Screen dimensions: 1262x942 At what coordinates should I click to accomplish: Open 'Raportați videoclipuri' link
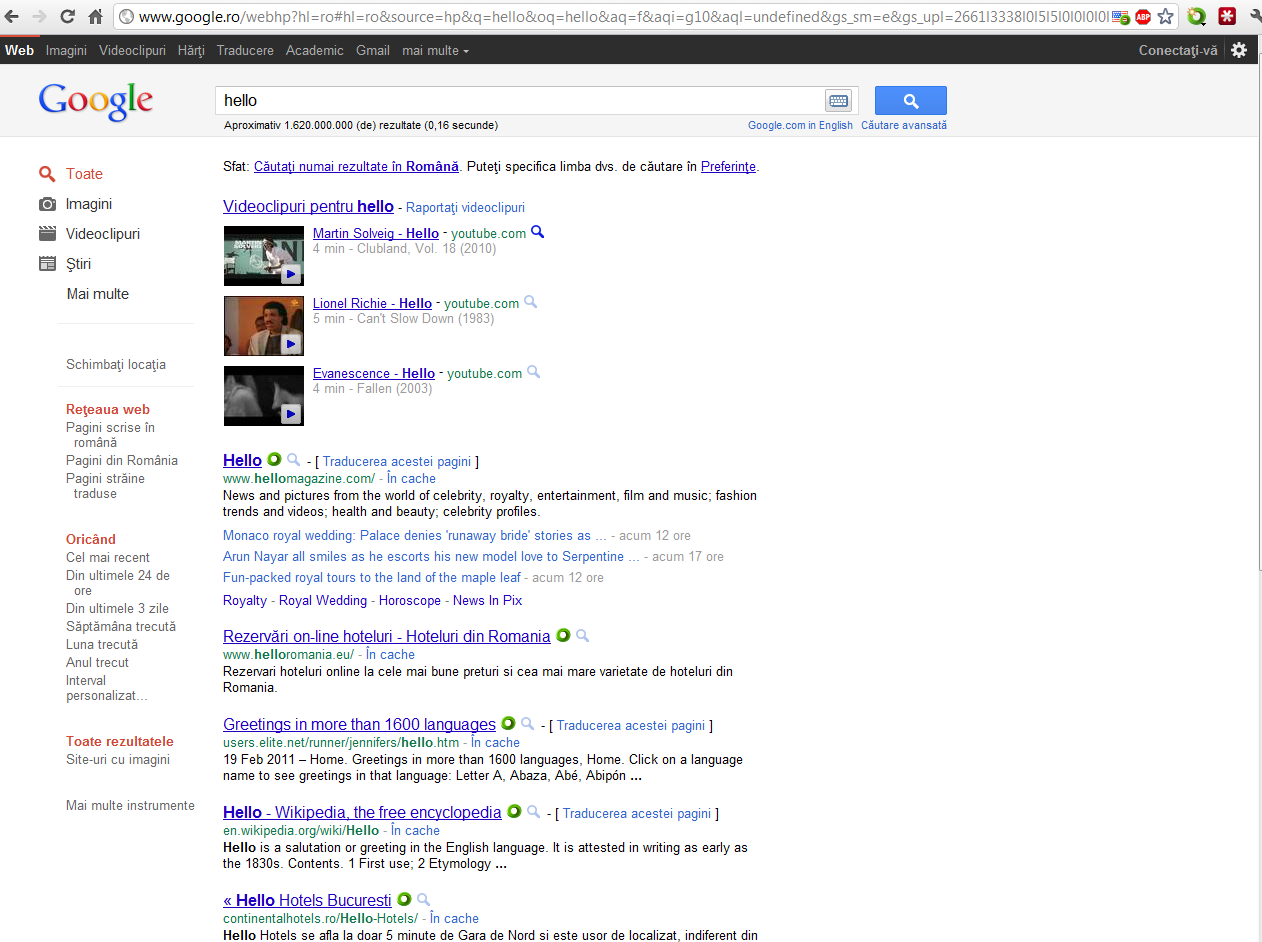tap(465, 207)
